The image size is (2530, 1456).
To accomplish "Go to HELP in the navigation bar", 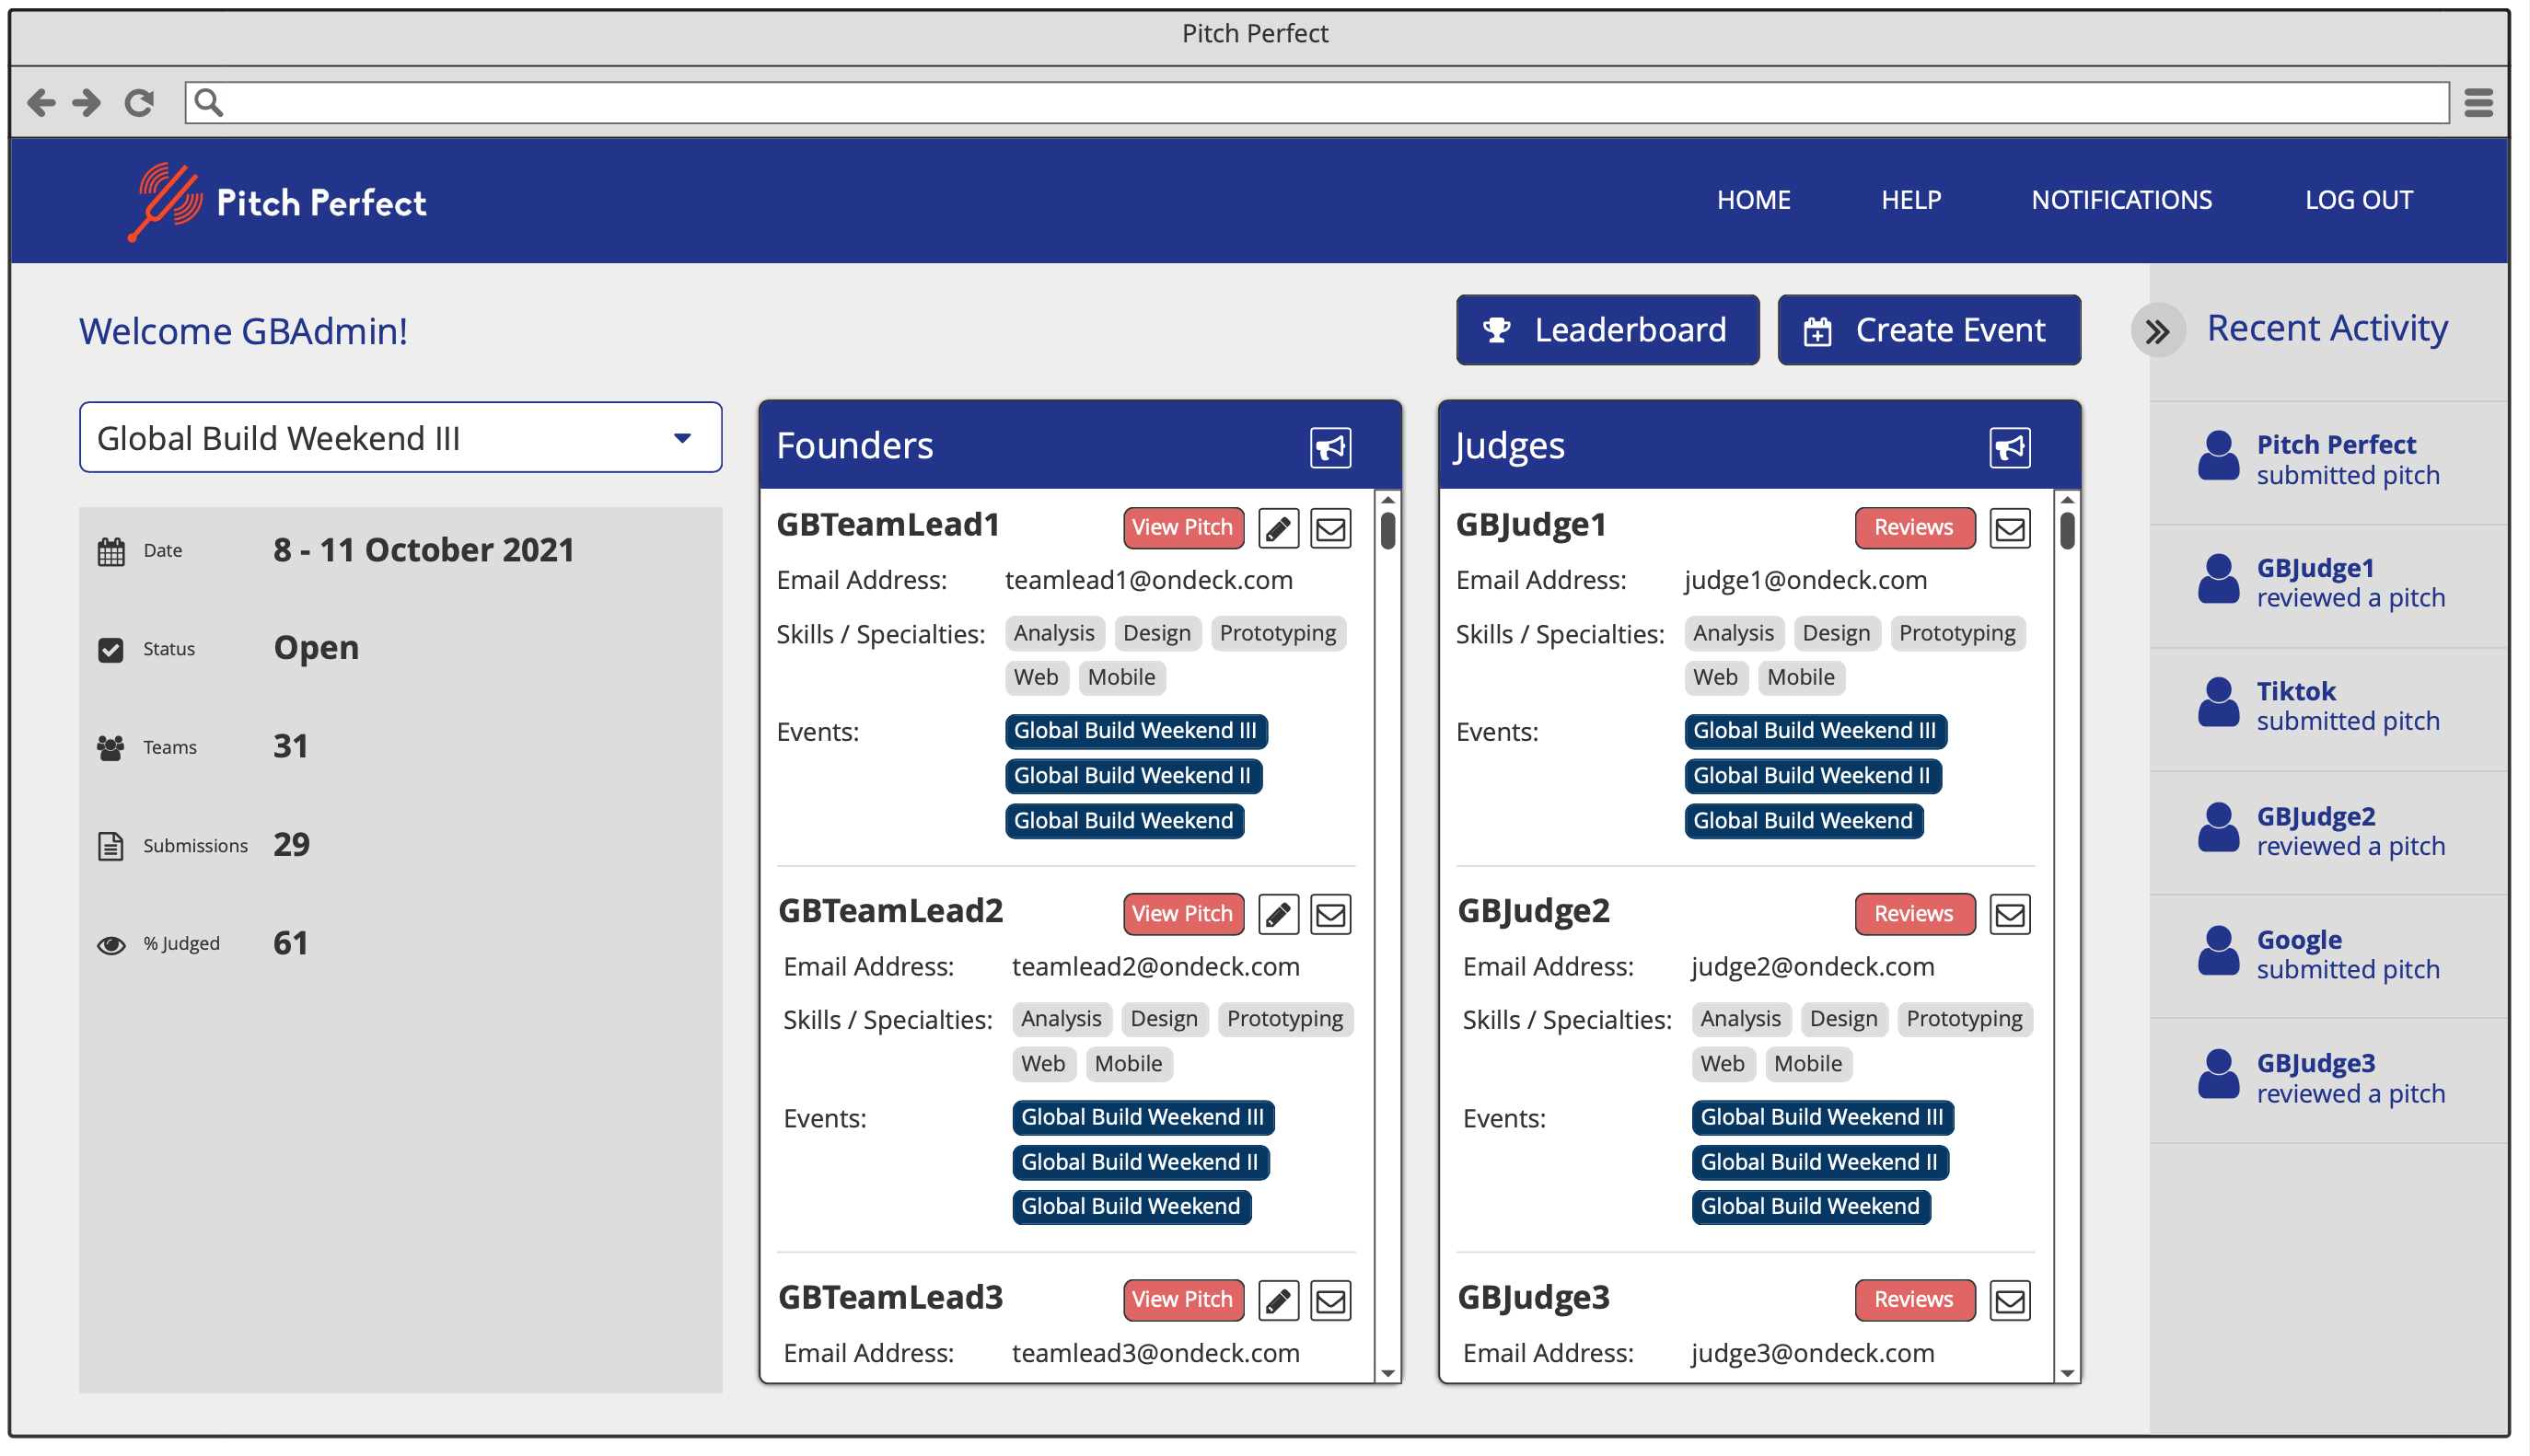I will coord(1910,200).
